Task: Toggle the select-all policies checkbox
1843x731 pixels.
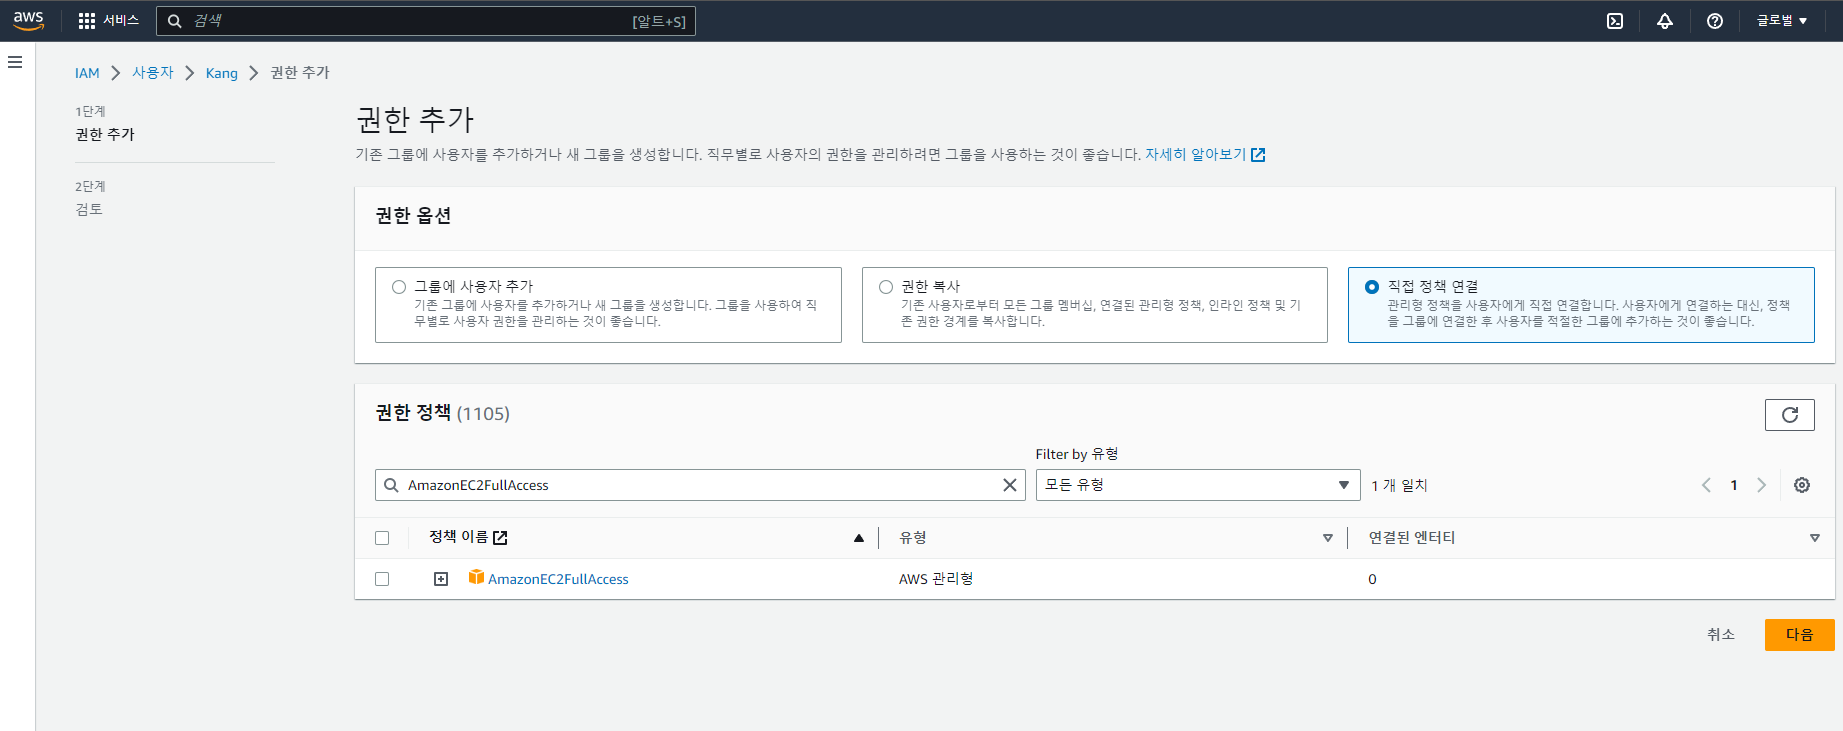Action: point(382,538)
